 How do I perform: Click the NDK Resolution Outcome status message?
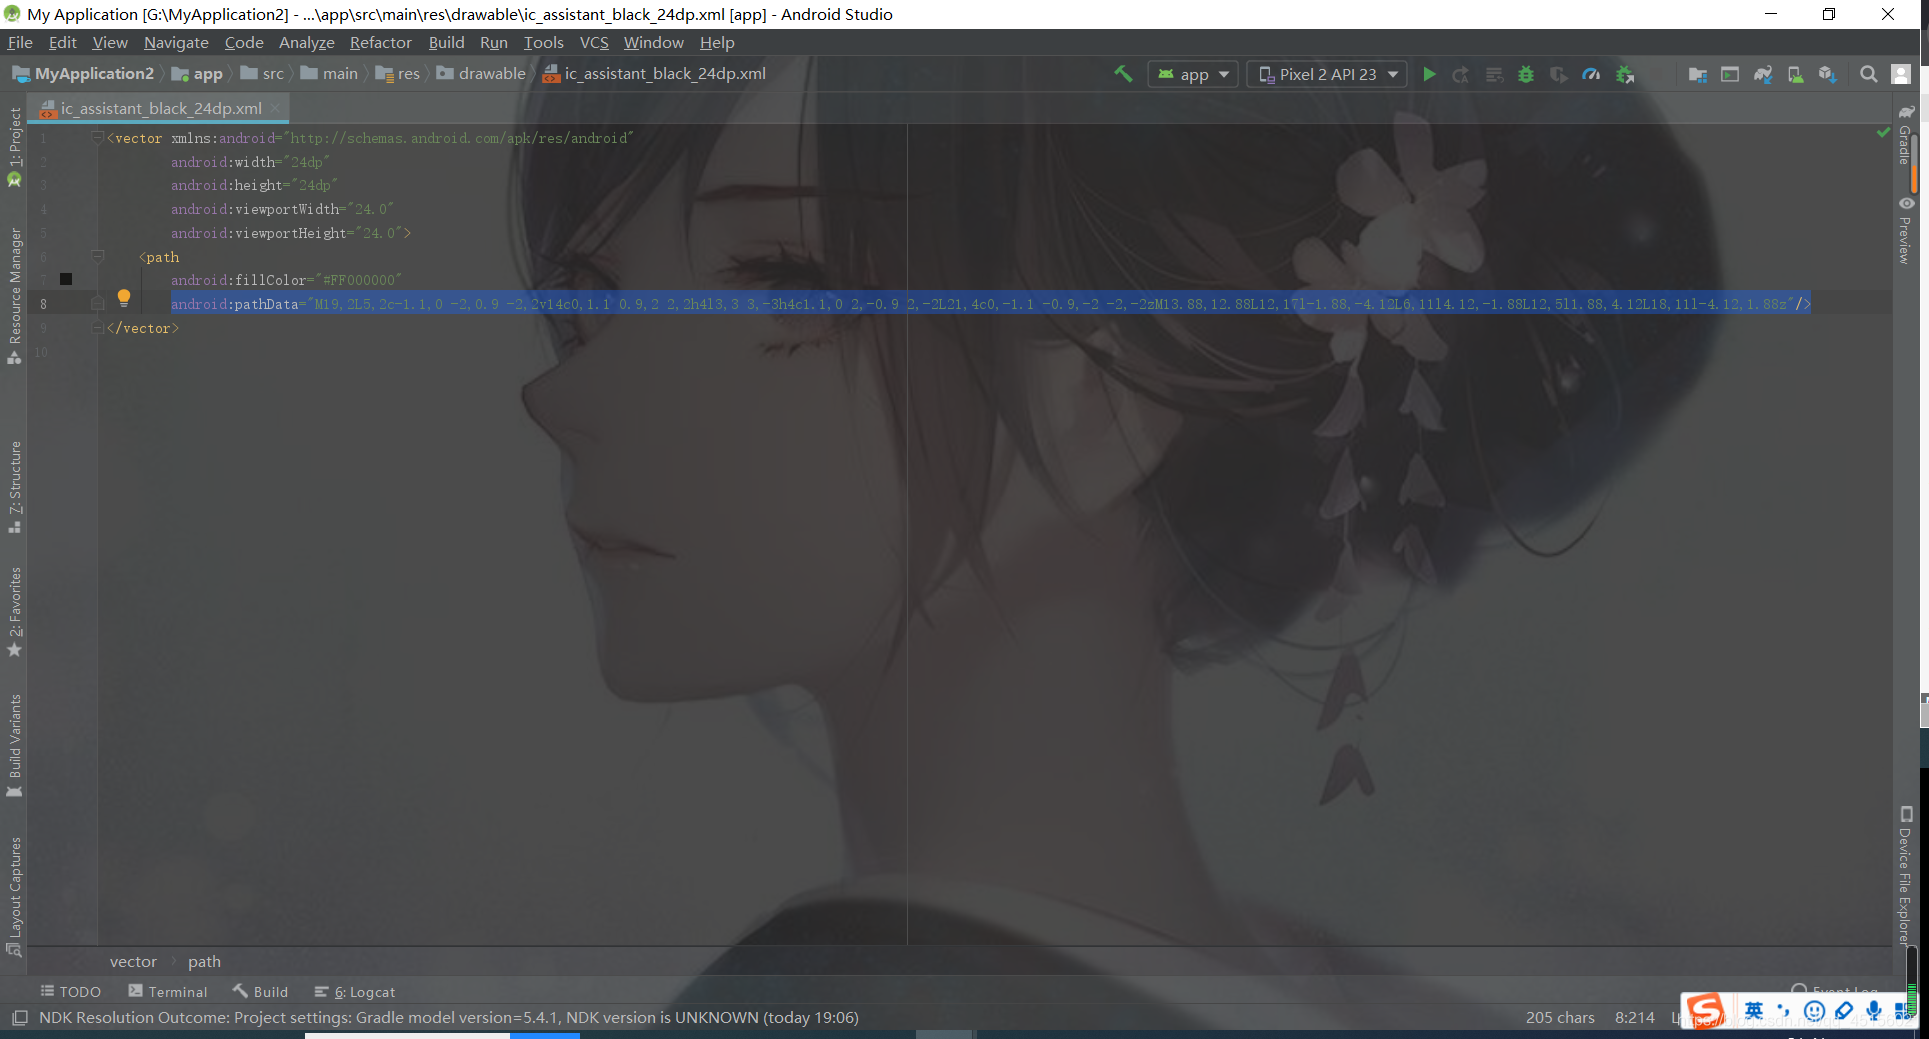449,1018
